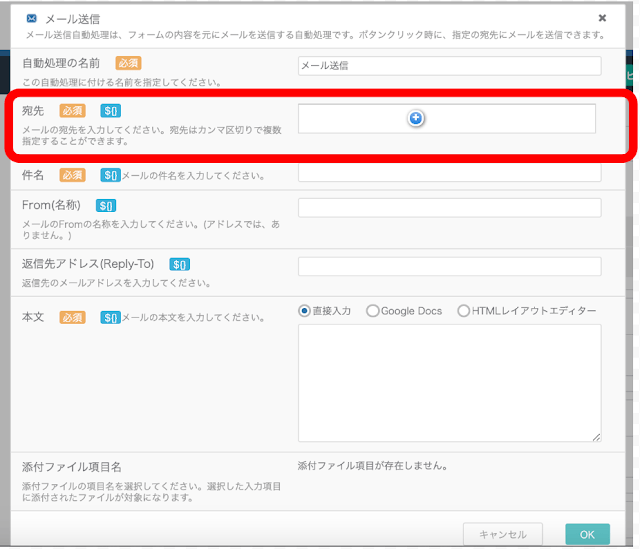The width and height of the screenshot is (640, 549).
Task: Click the Reply-To address input field
Action: [x=449, y=267]
